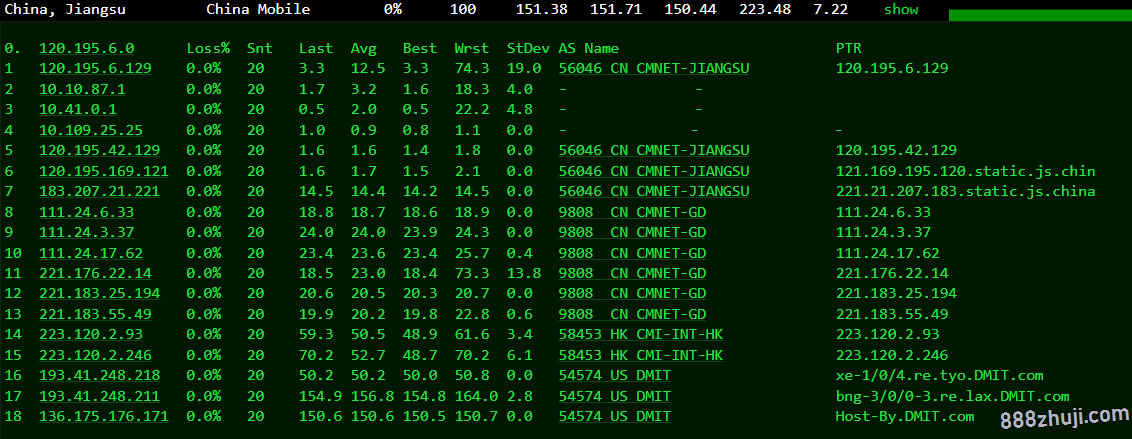The height and width of the screenshot is (439, 1132).
Task: Follow the 193.41.248.211 IP link
Action: click(100, 396)
